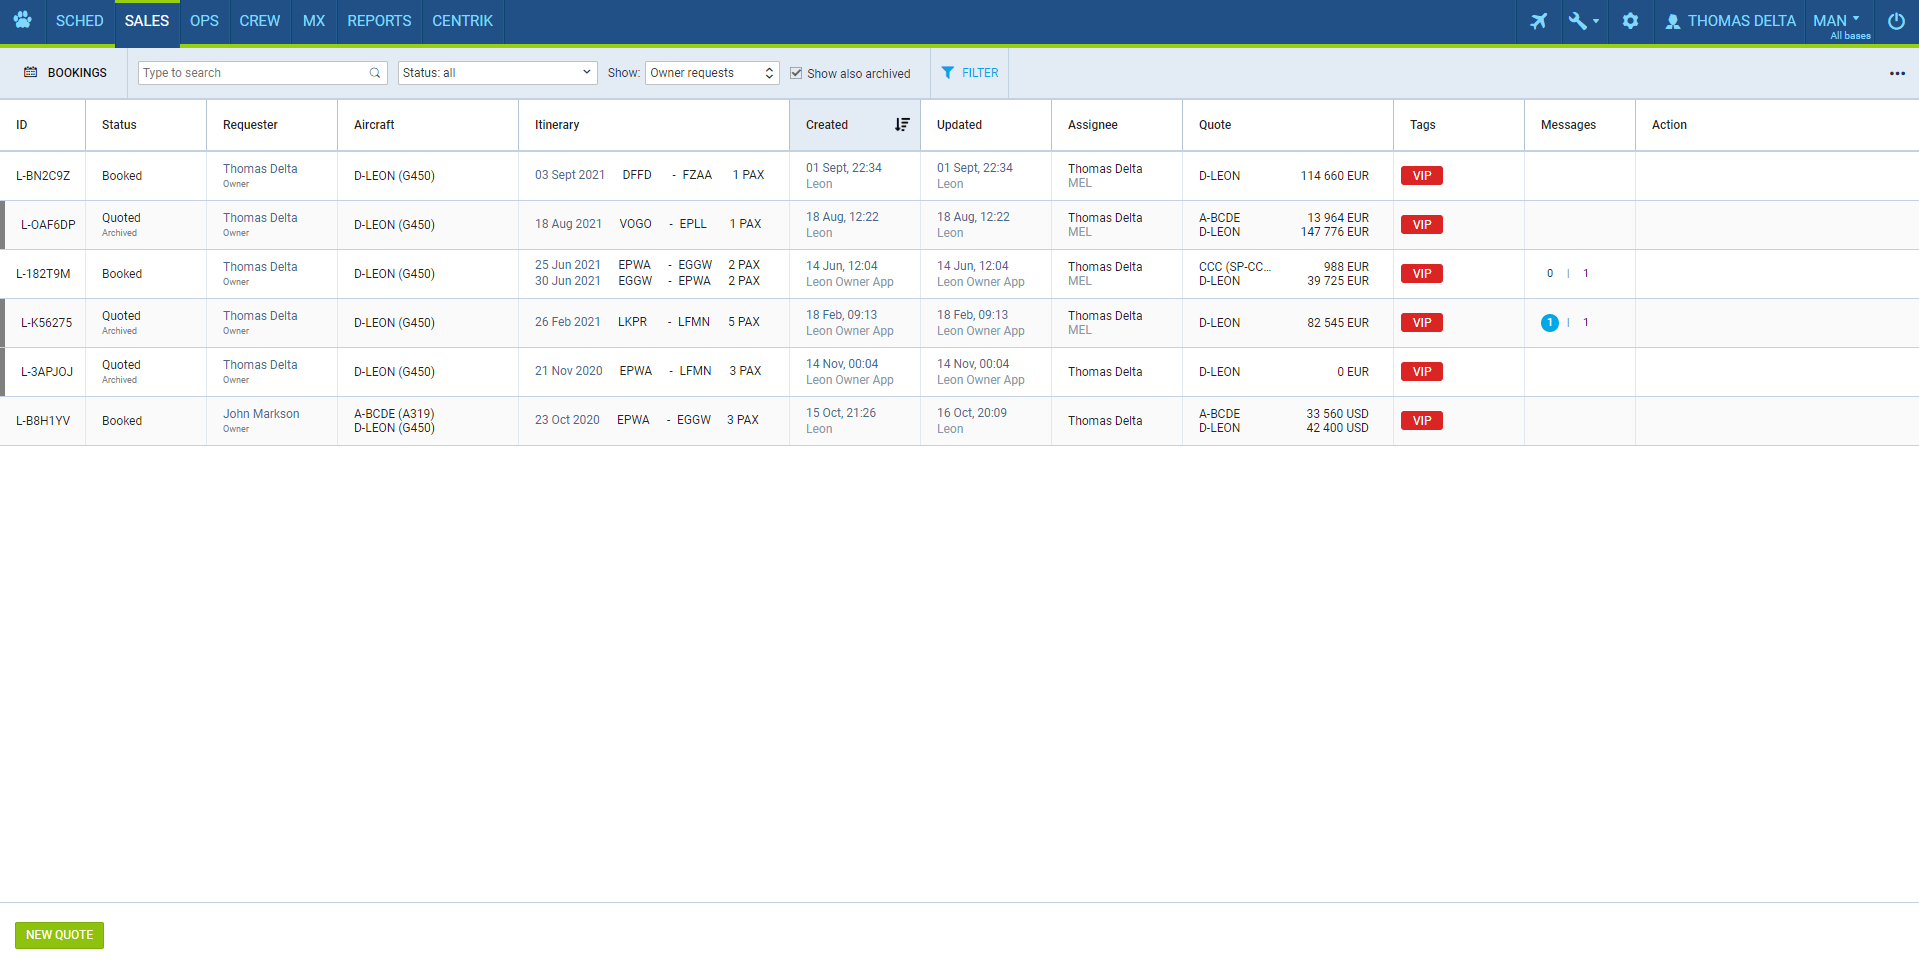
Task: Expand the Status: all dropdown
Action: pos(497,73)
